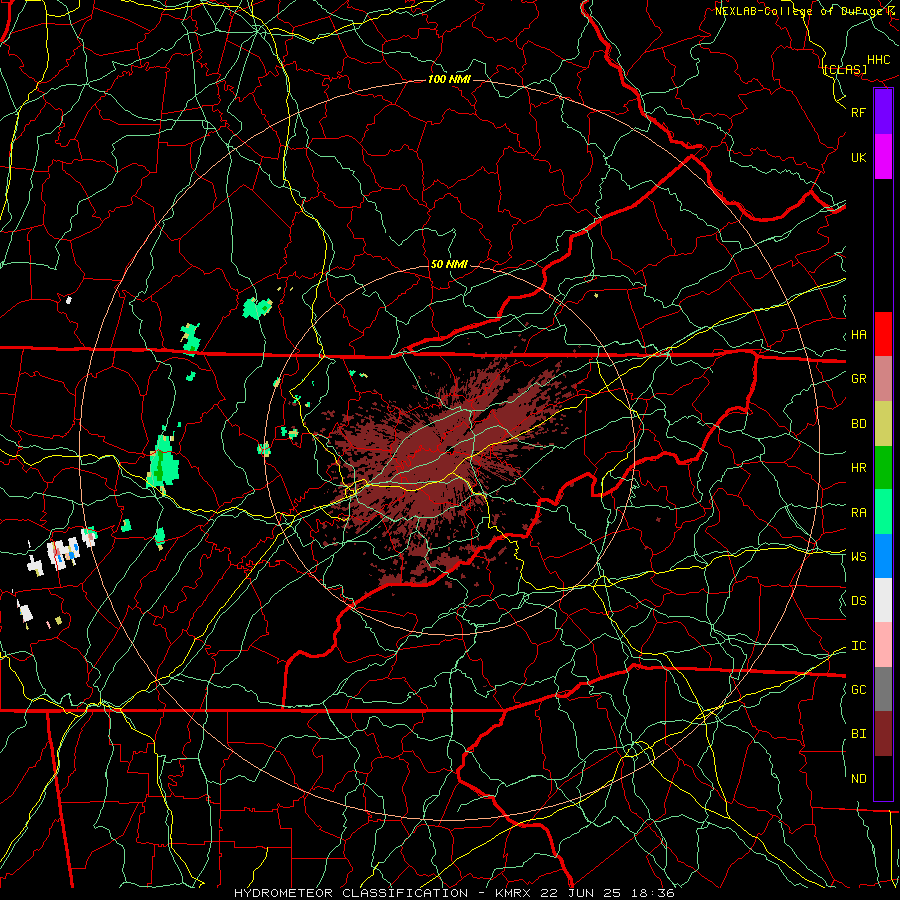Click the GC legend label
The height and width of the screenshot is (900, 900).
(859, 690)
